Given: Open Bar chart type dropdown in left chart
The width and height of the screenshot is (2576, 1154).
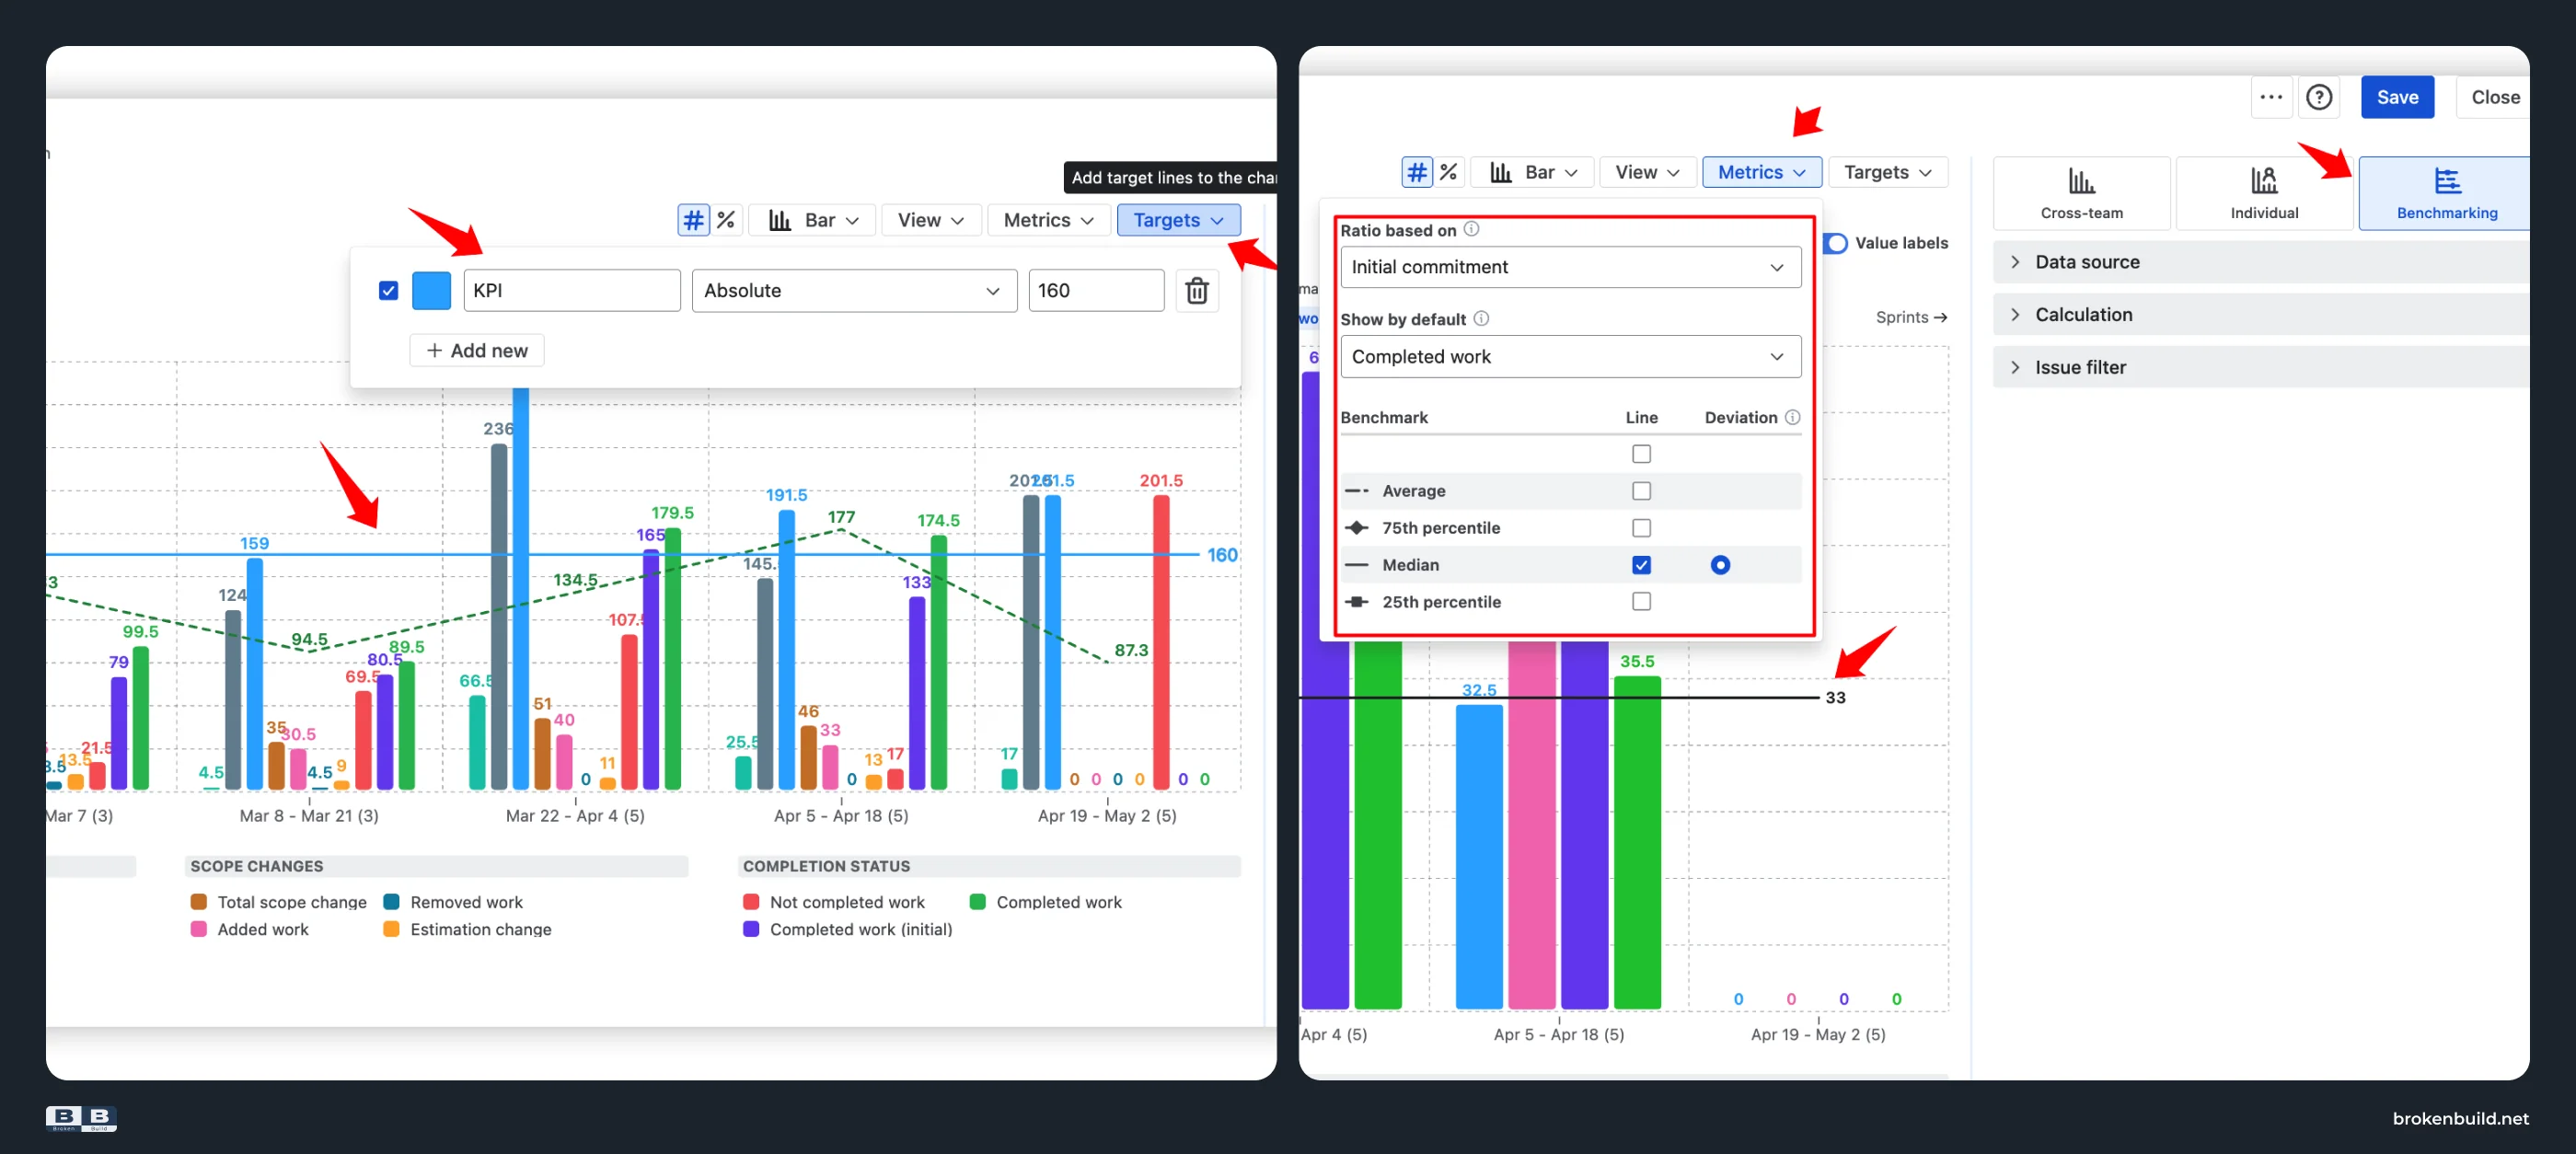Looking at the screenshot, I should 813,220.
